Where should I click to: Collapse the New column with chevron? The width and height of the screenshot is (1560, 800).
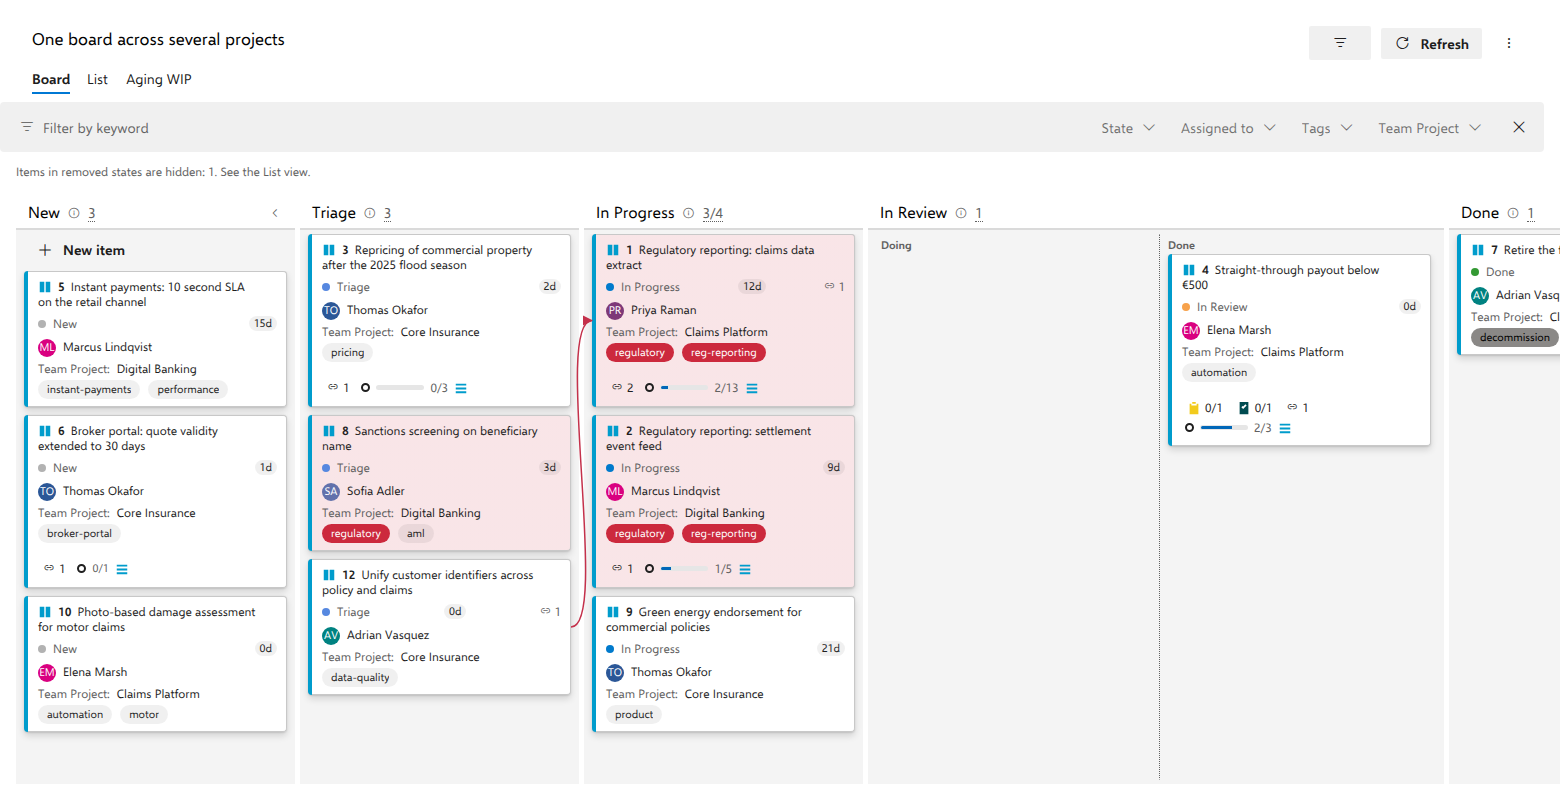pyautogui.click(x=275, y=213)
